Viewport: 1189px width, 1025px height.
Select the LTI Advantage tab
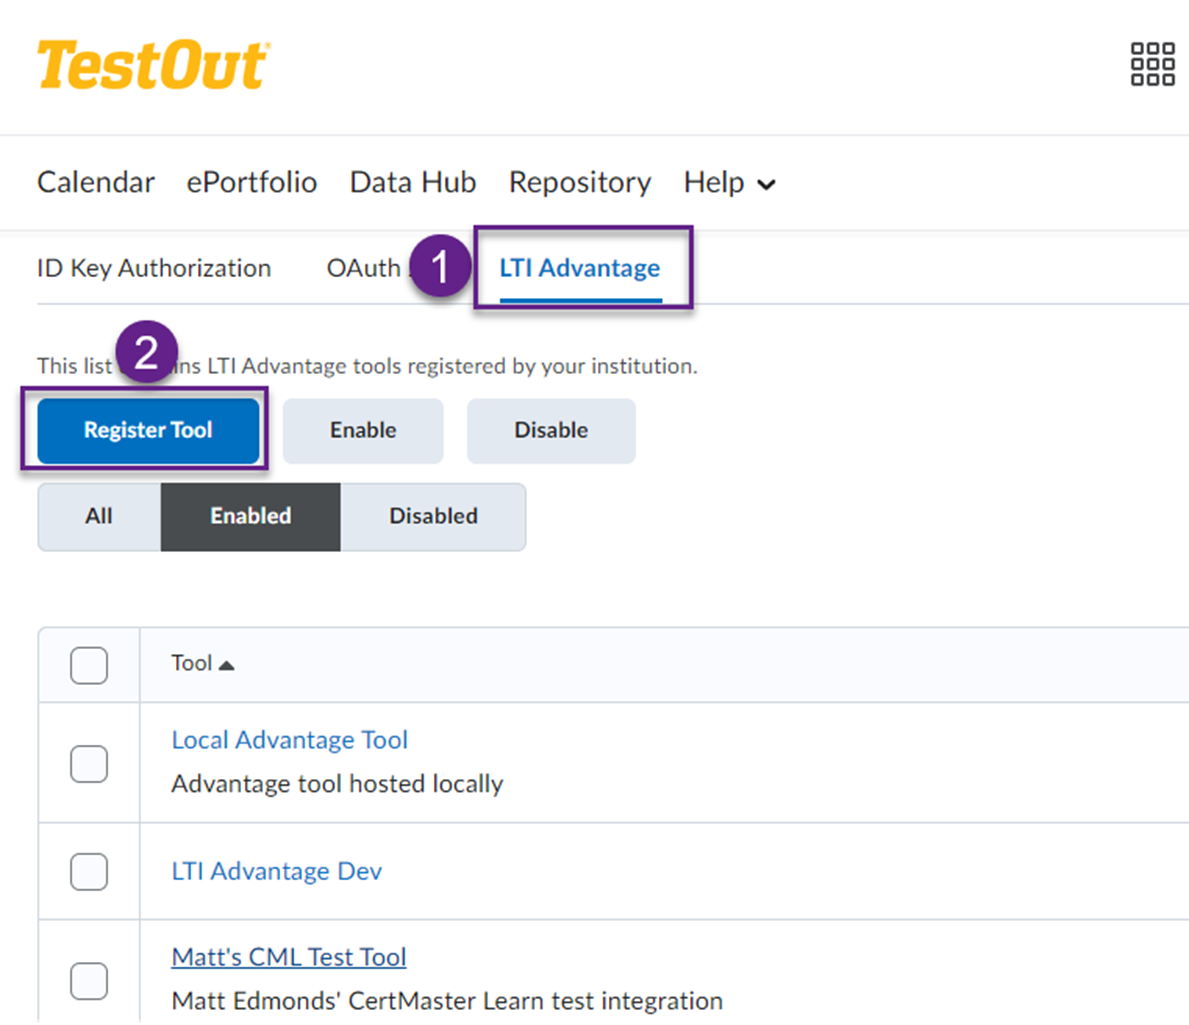580,268
